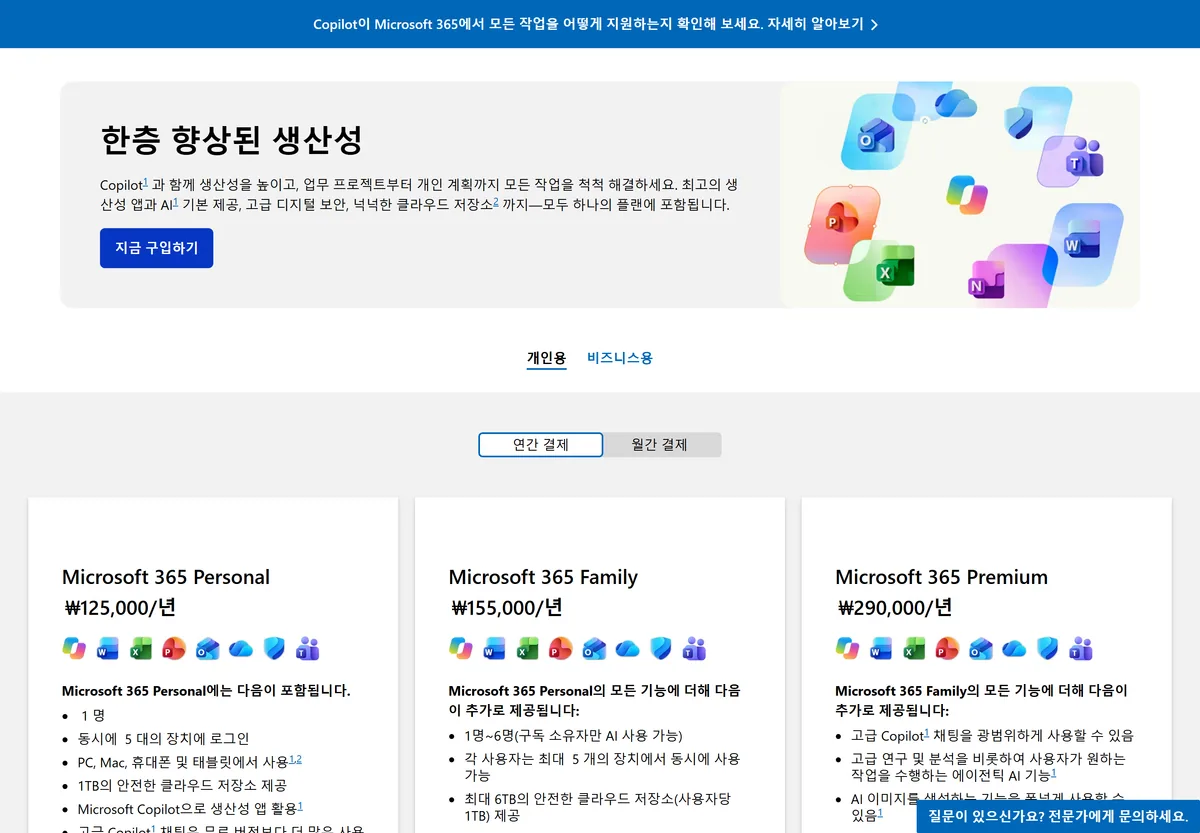Click the app collage image in the hero
The image size is (1200, 833).
point(960,195)
